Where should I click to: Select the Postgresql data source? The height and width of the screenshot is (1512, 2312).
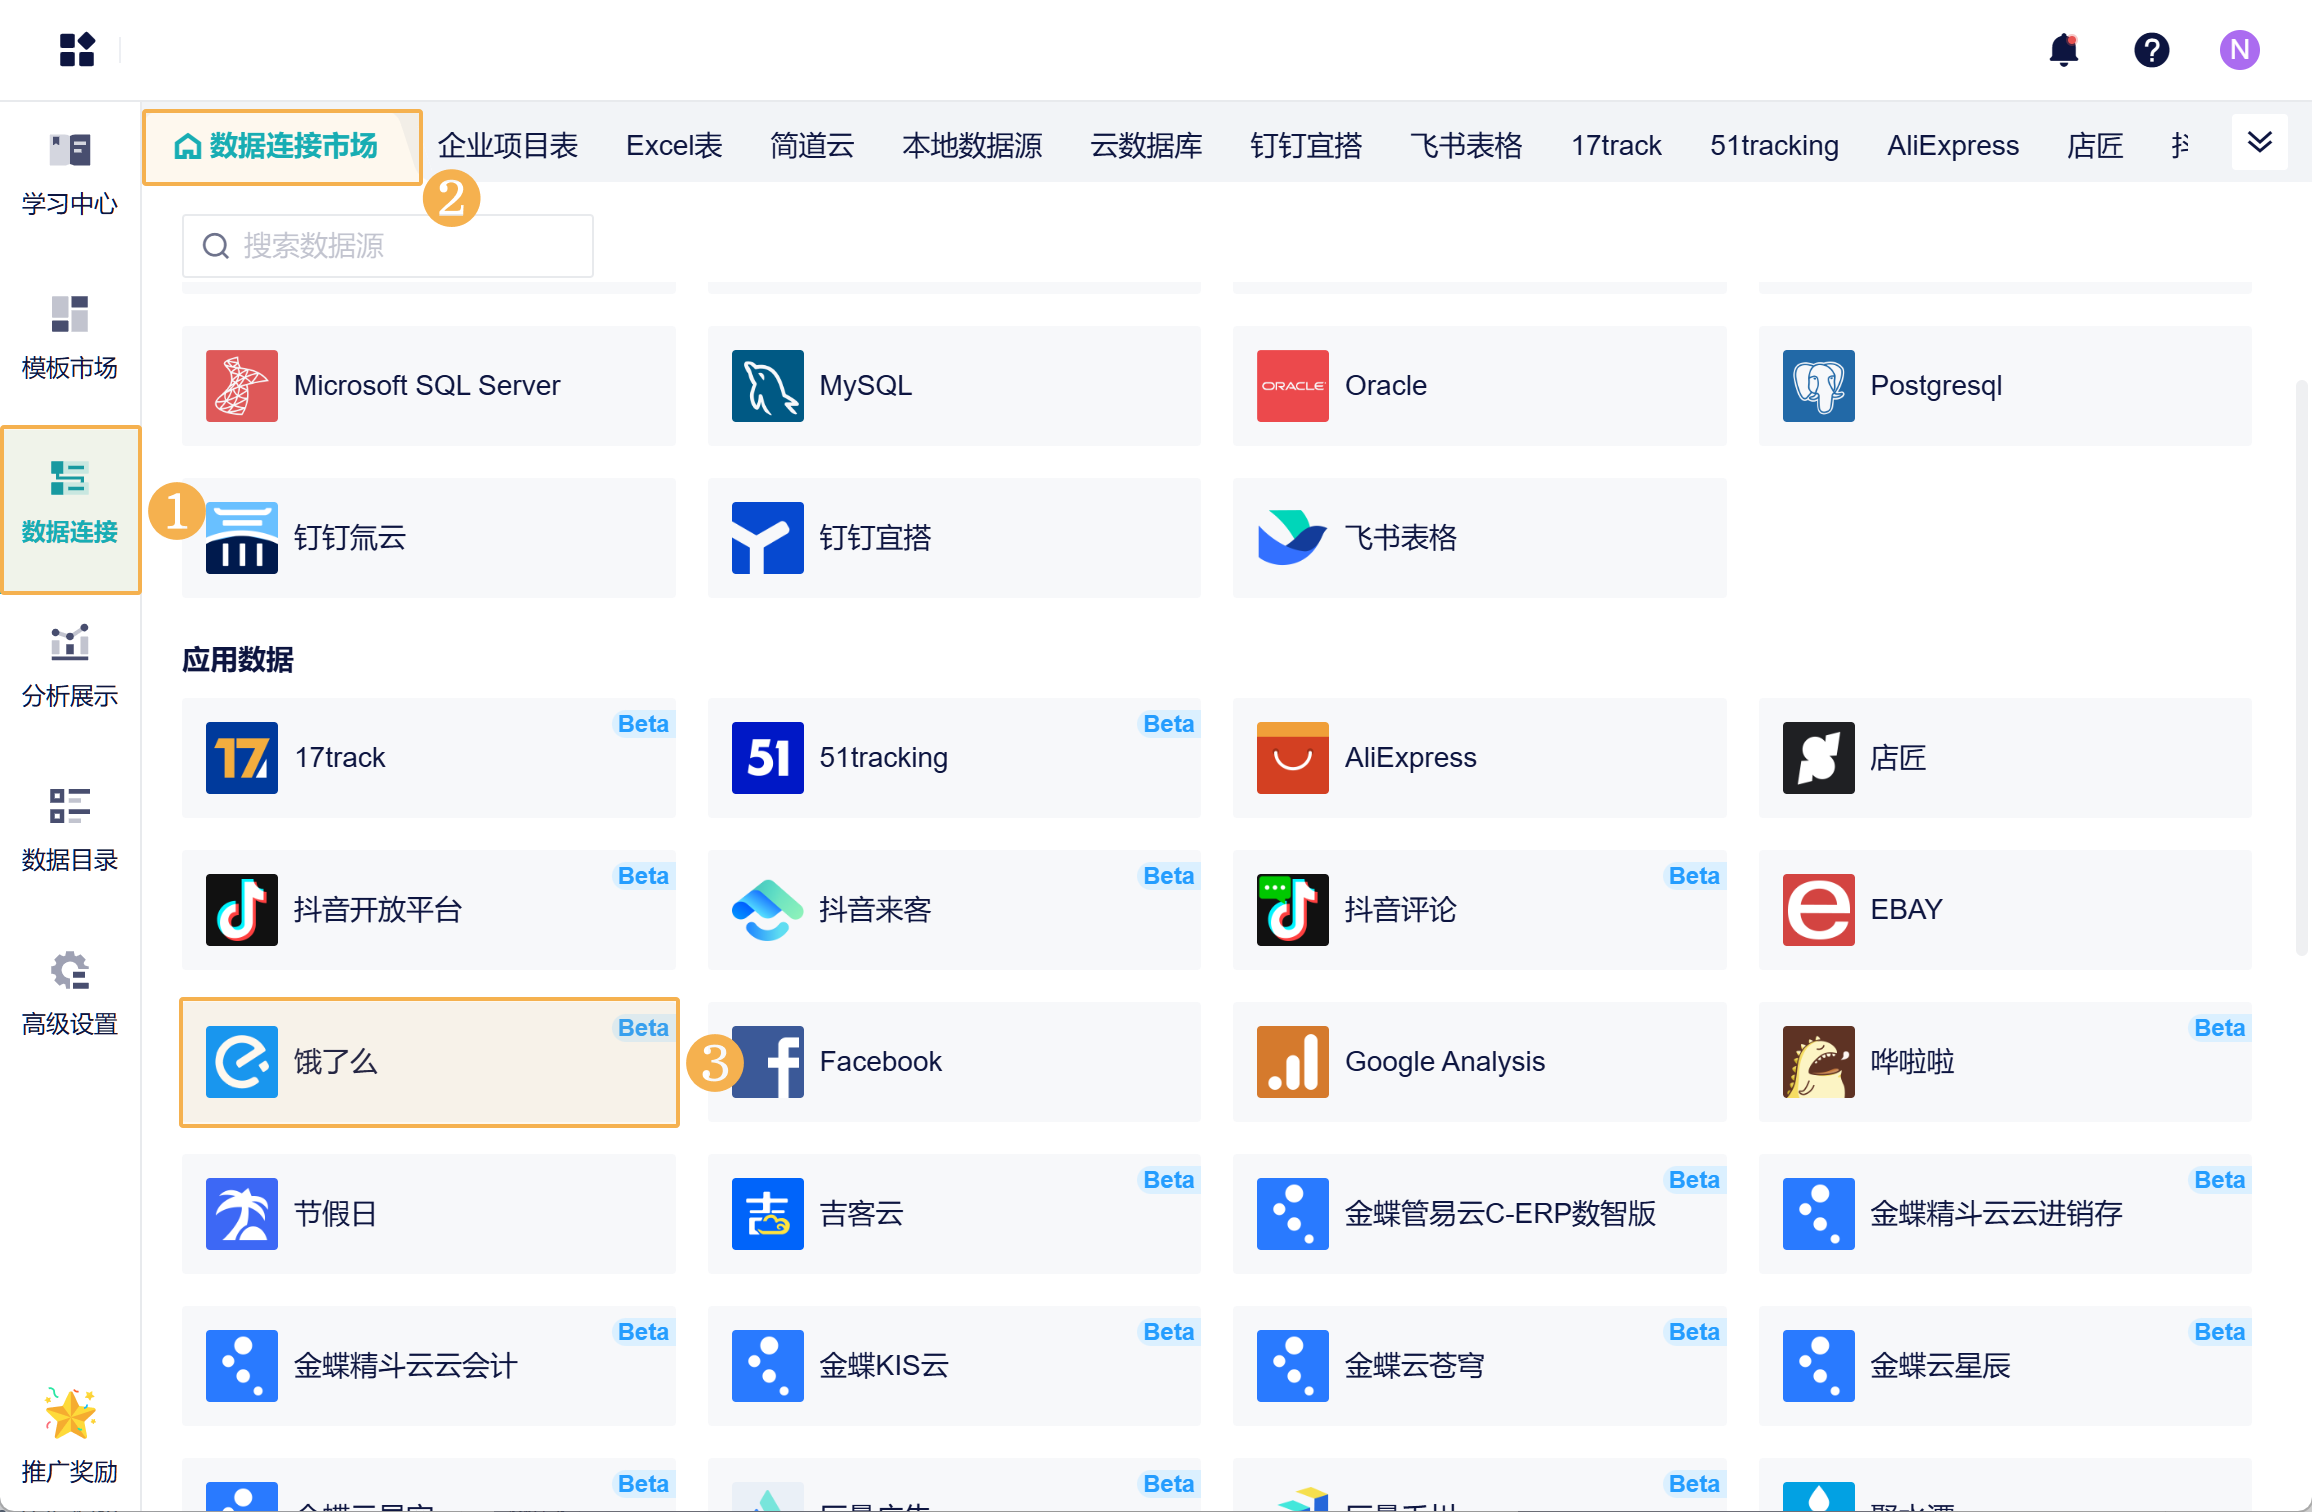(2004, 386)
